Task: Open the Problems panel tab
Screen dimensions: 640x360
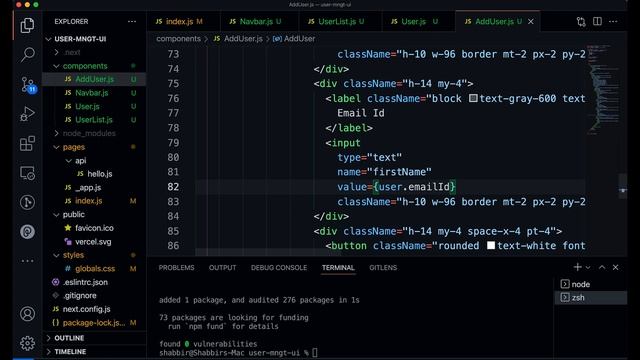Action: tap(176, 268)
